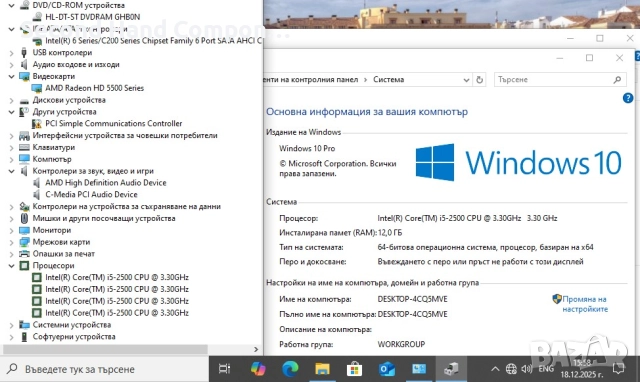The image size is (640, 382).
Task: Show hidden system tray icons
Action: point(495,369)
